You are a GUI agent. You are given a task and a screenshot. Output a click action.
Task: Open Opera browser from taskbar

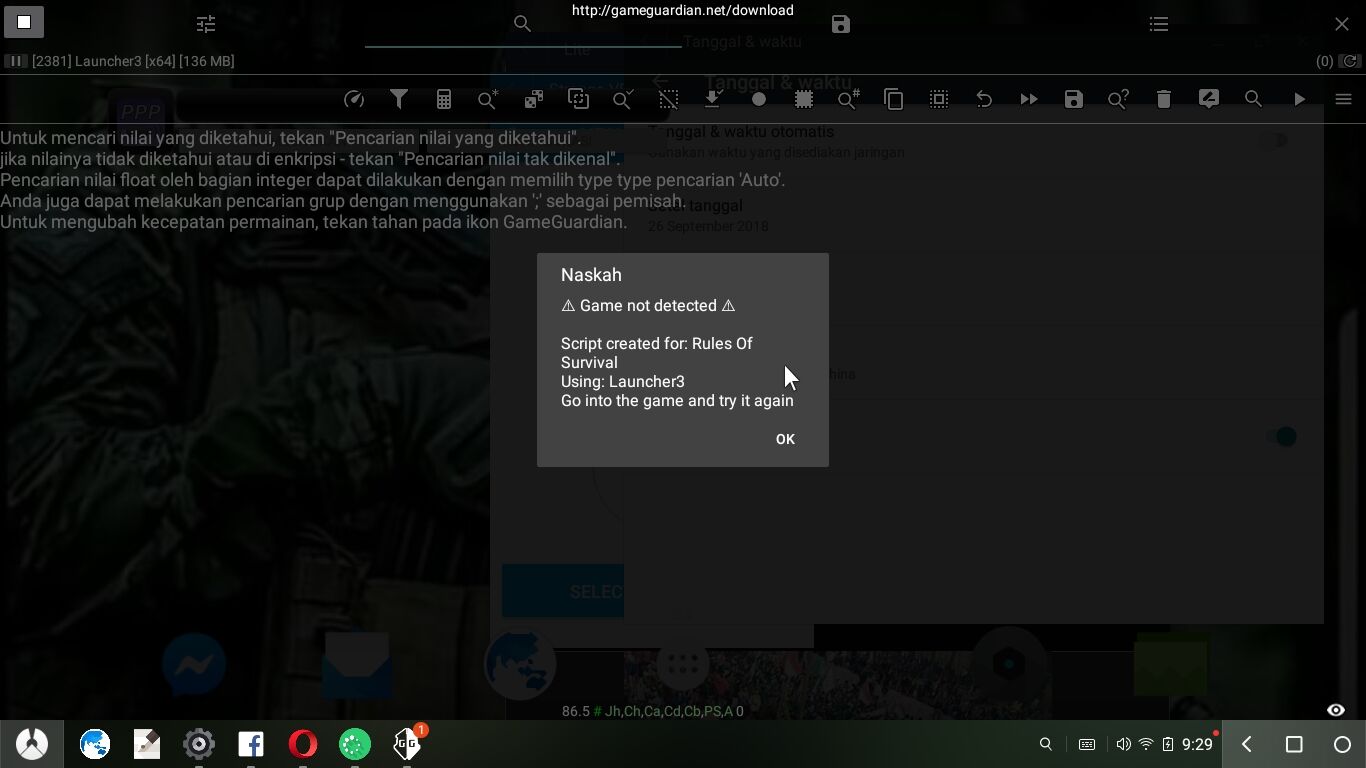point(303,744)
